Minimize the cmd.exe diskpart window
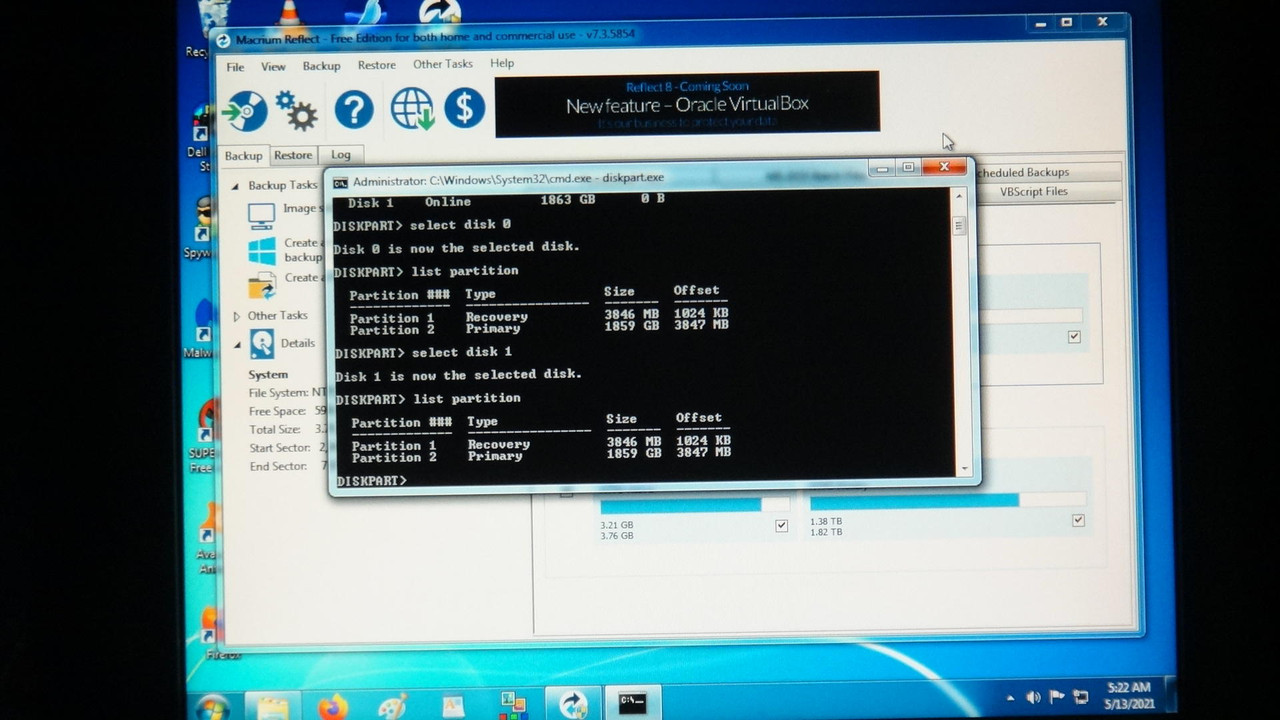1280x720 pixels. (x=881, y=169)
